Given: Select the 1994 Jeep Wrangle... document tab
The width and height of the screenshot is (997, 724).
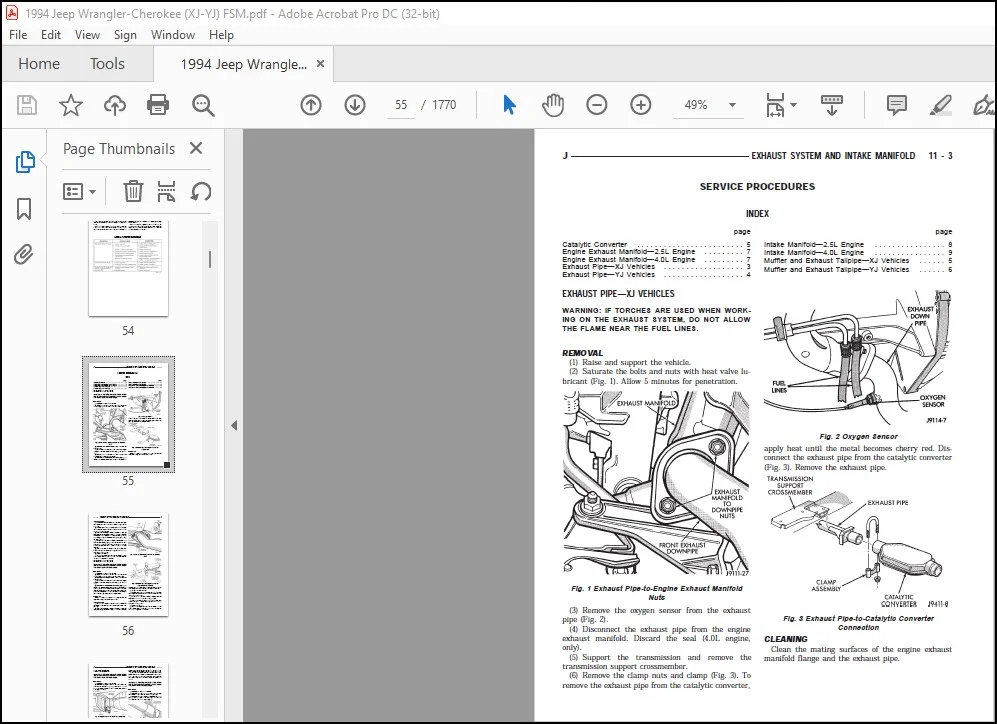Looking at the screenshot, I should 243,64.
